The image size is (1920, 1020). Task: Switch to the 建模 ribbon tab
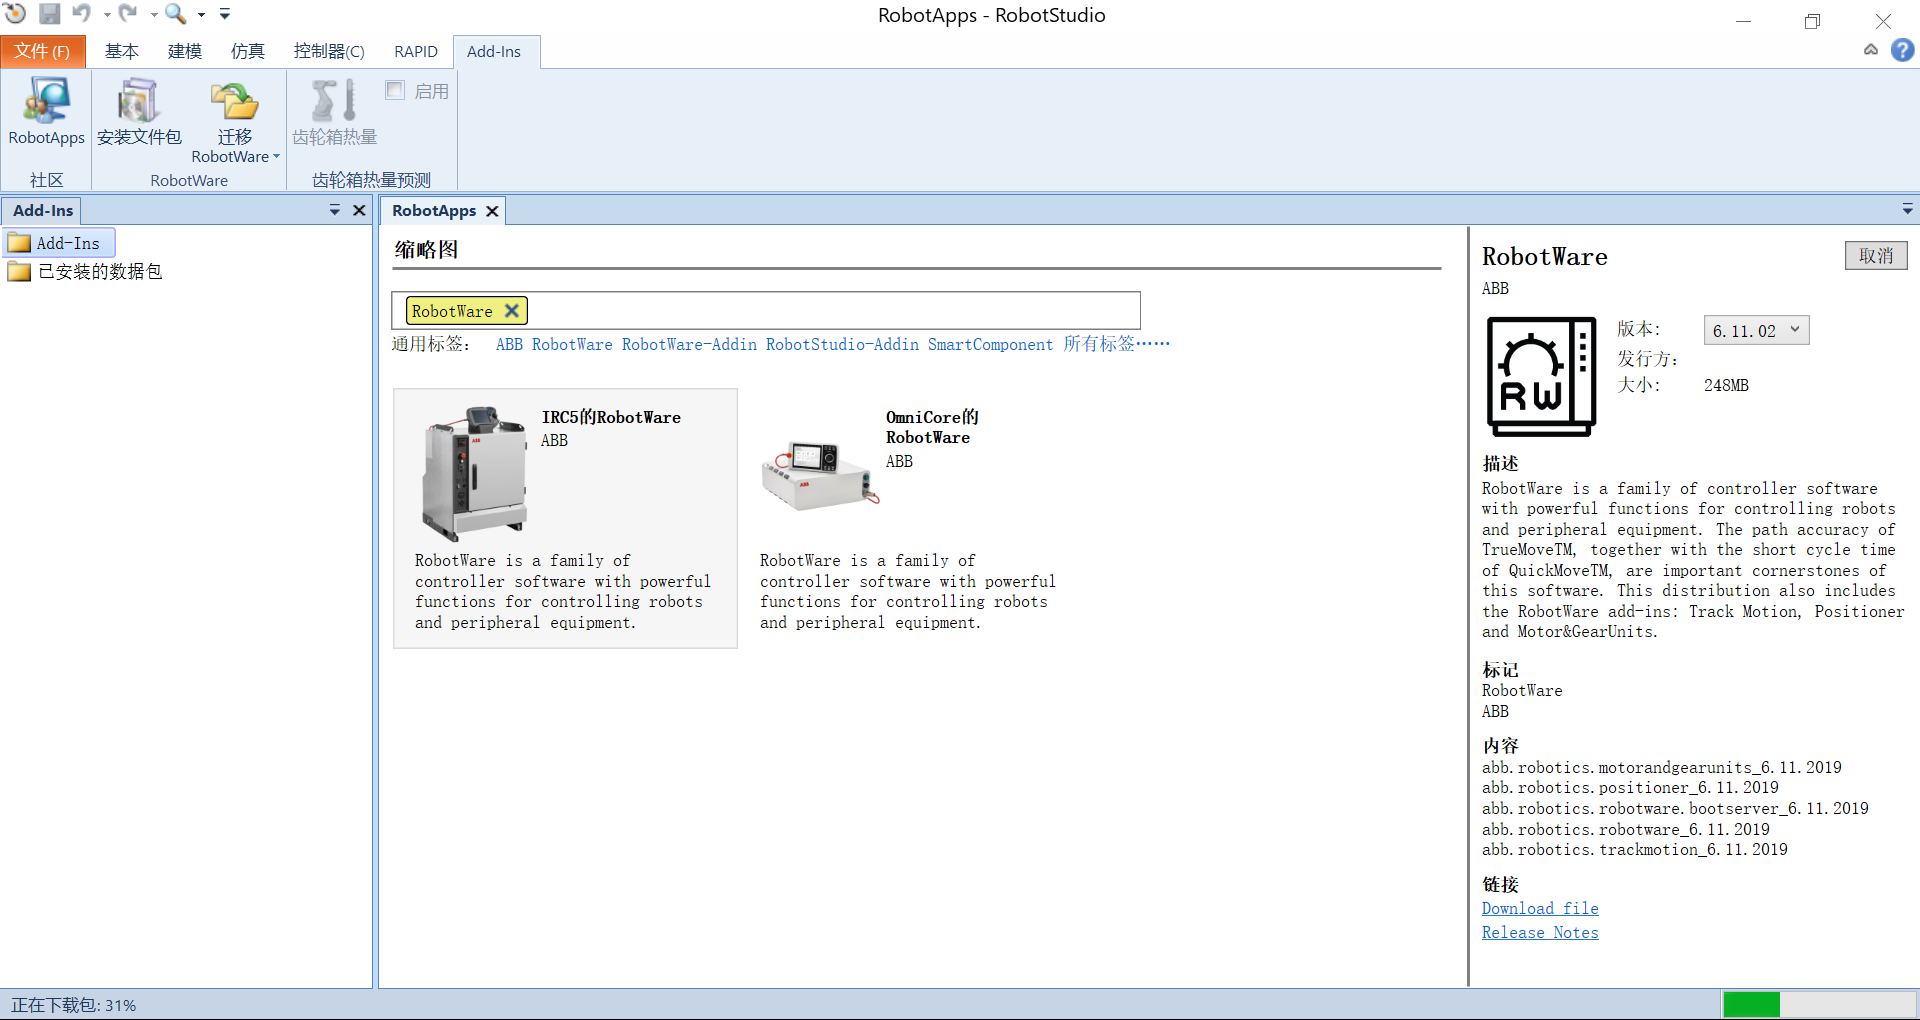coord(185,51)
